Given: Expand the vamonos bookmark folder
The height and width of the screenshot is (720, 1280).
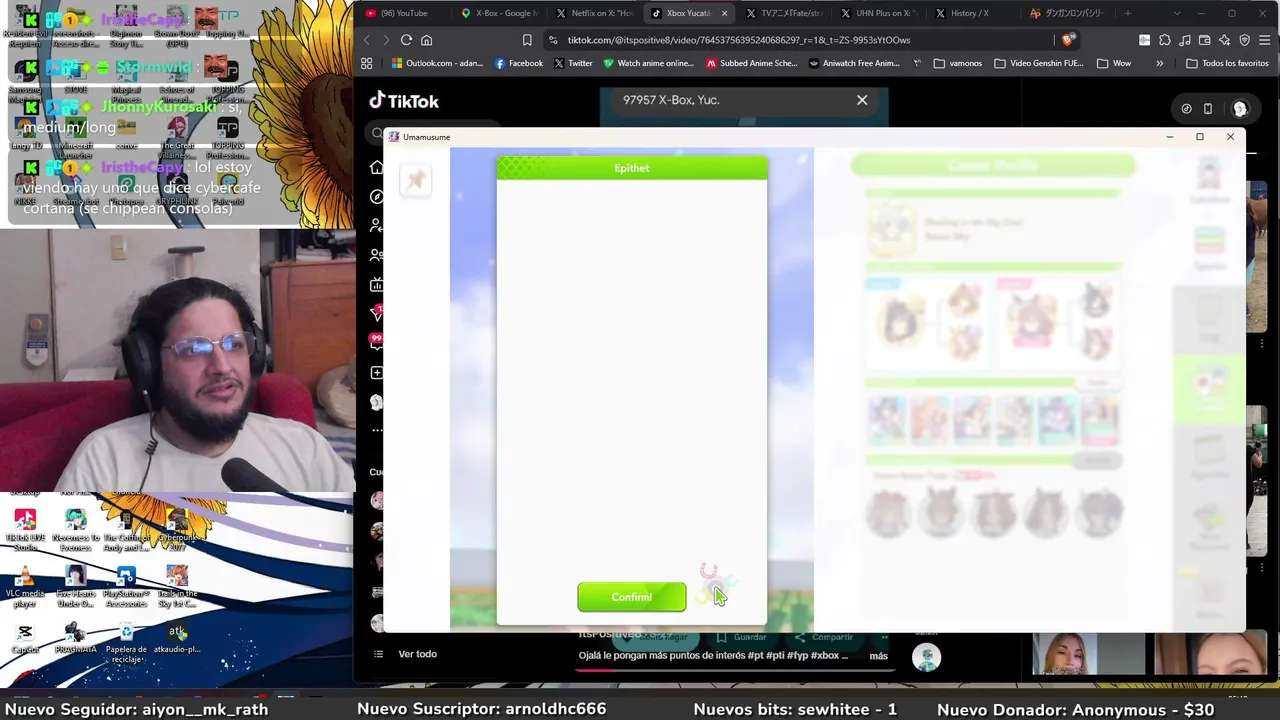Looking at the screenshot, I should [957, 63].
